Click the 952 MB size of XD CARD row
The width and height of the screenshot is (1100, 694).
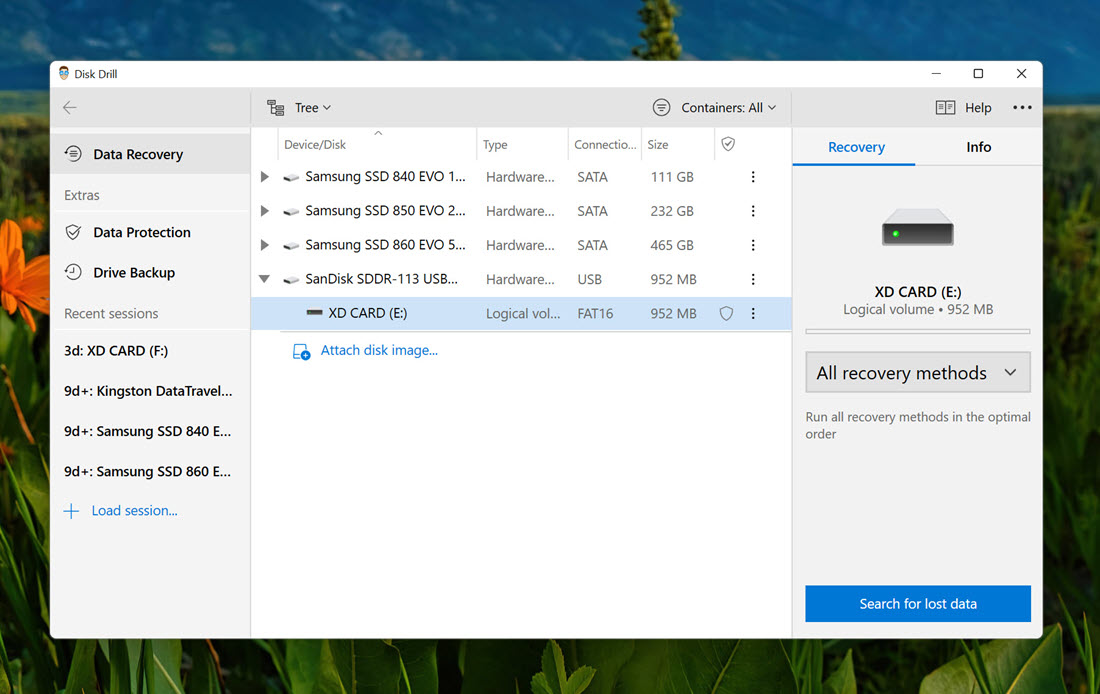point(673,314)
